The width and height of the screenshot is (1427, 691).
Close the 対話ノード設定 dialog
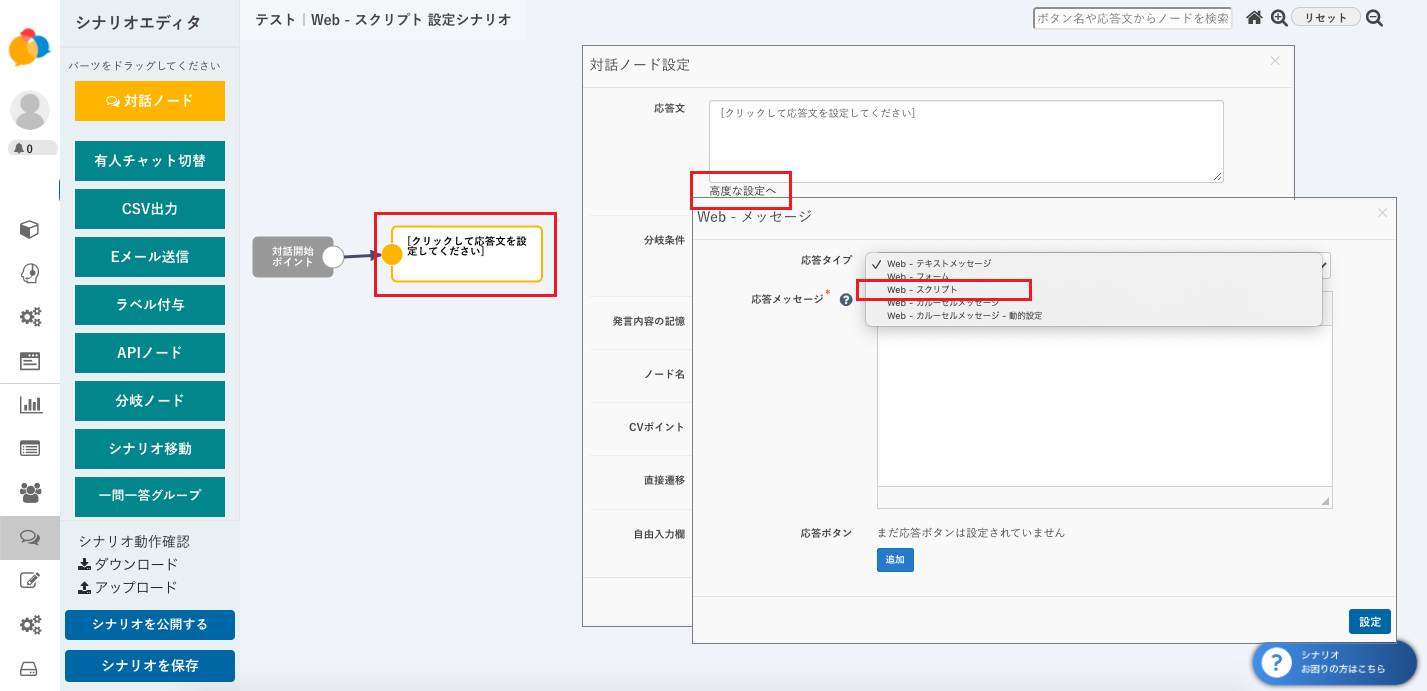tap(1274, 61)
